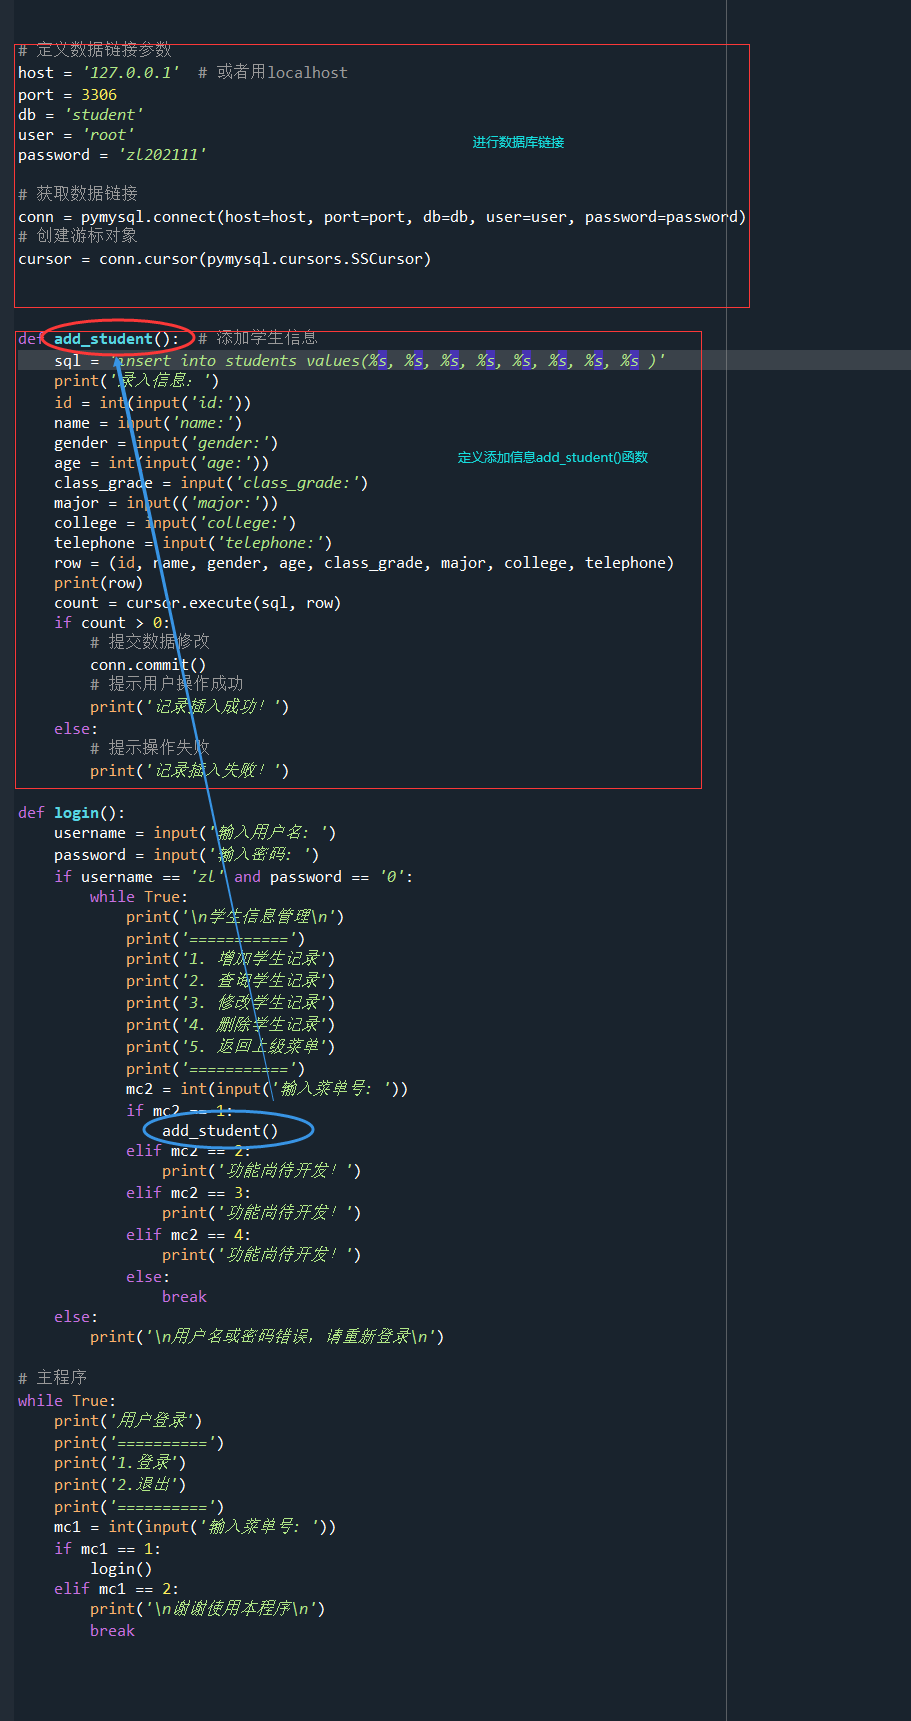Click the line gender = input('gender:')

(166, 443)
